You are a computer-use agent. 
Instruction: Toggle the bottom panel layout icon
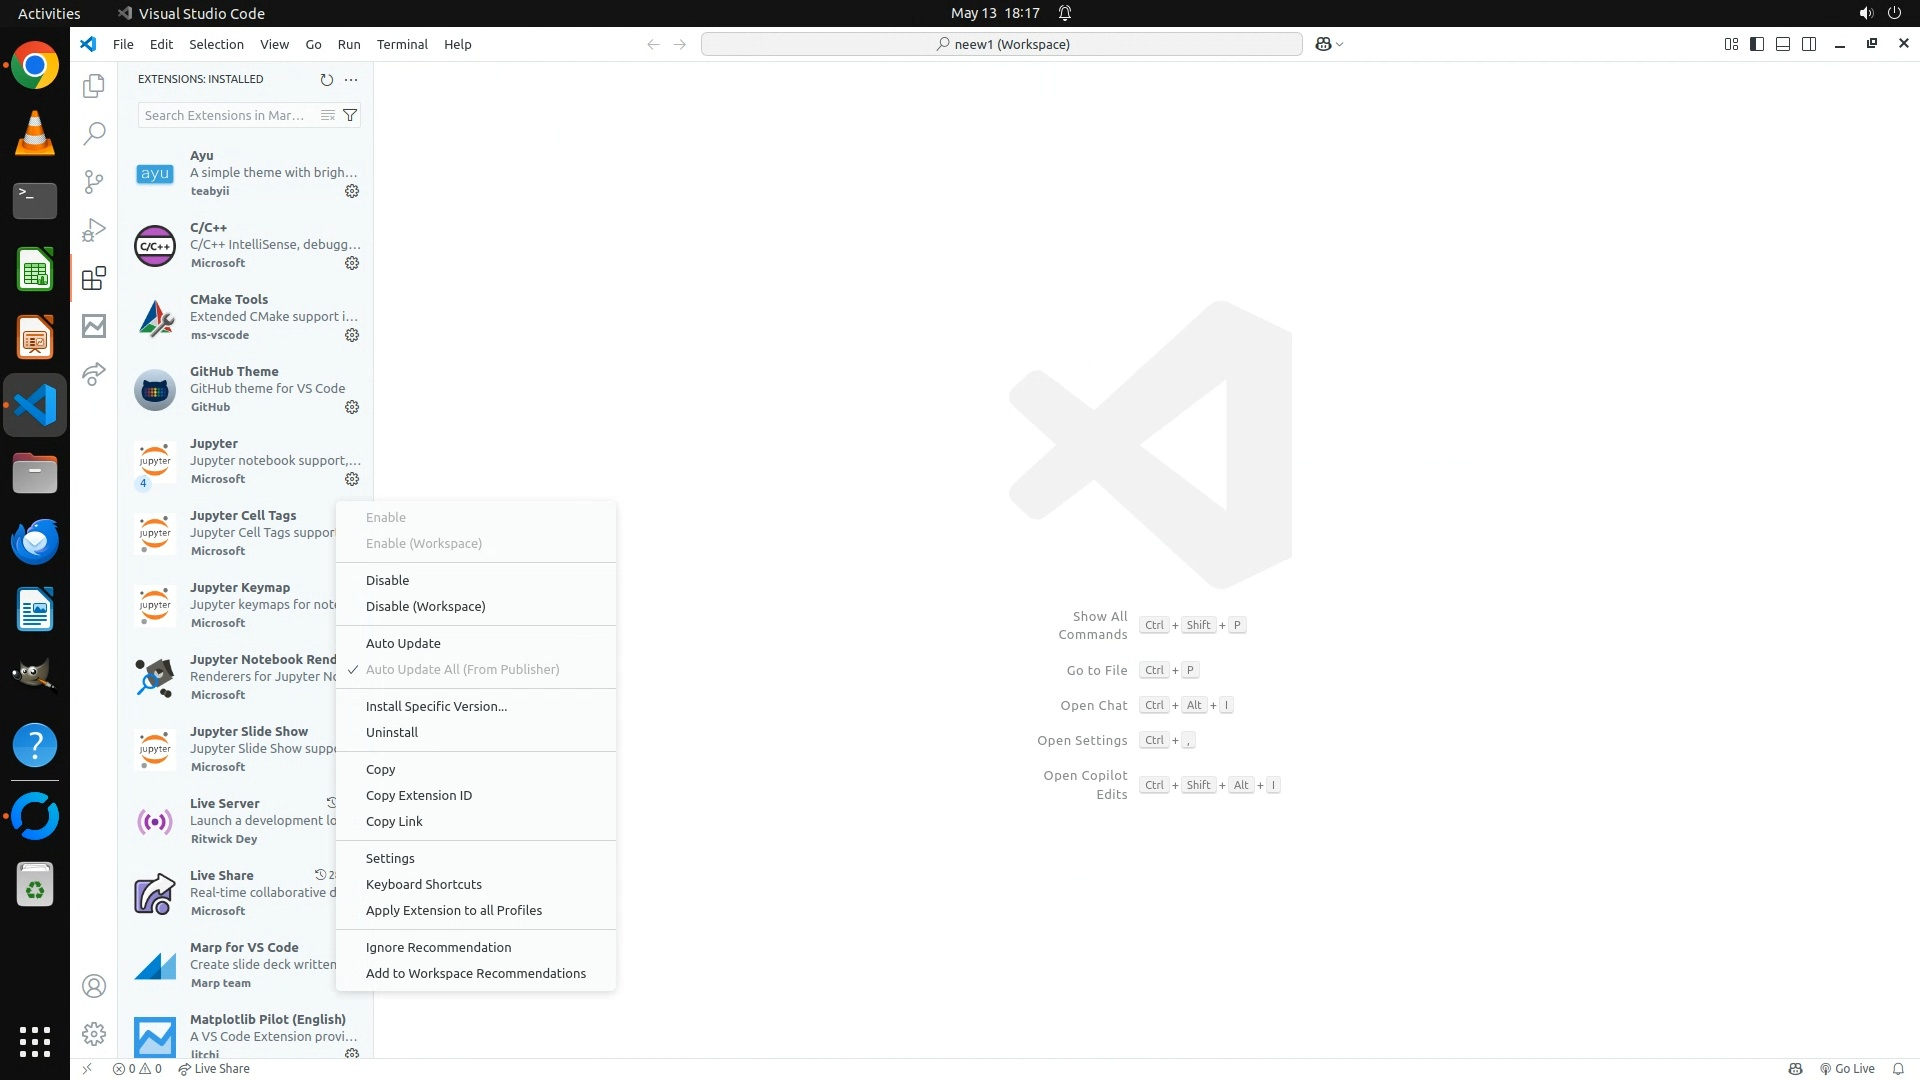[x=1783, y=44]
